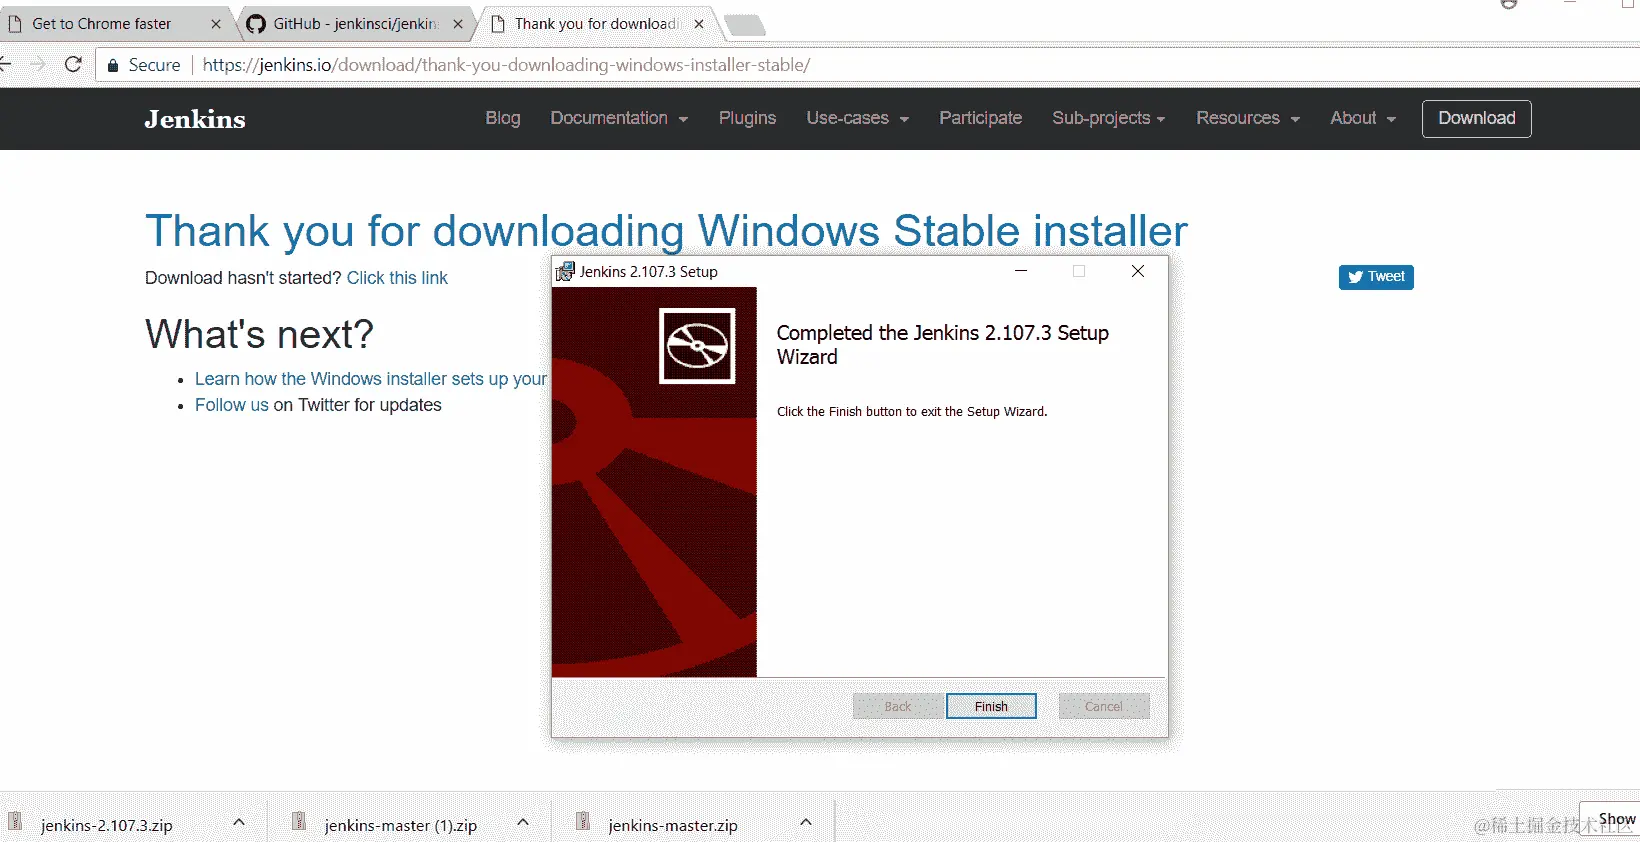Open the Plugins menu item
Screen dimensions: 1640x842
click(747, 118)
